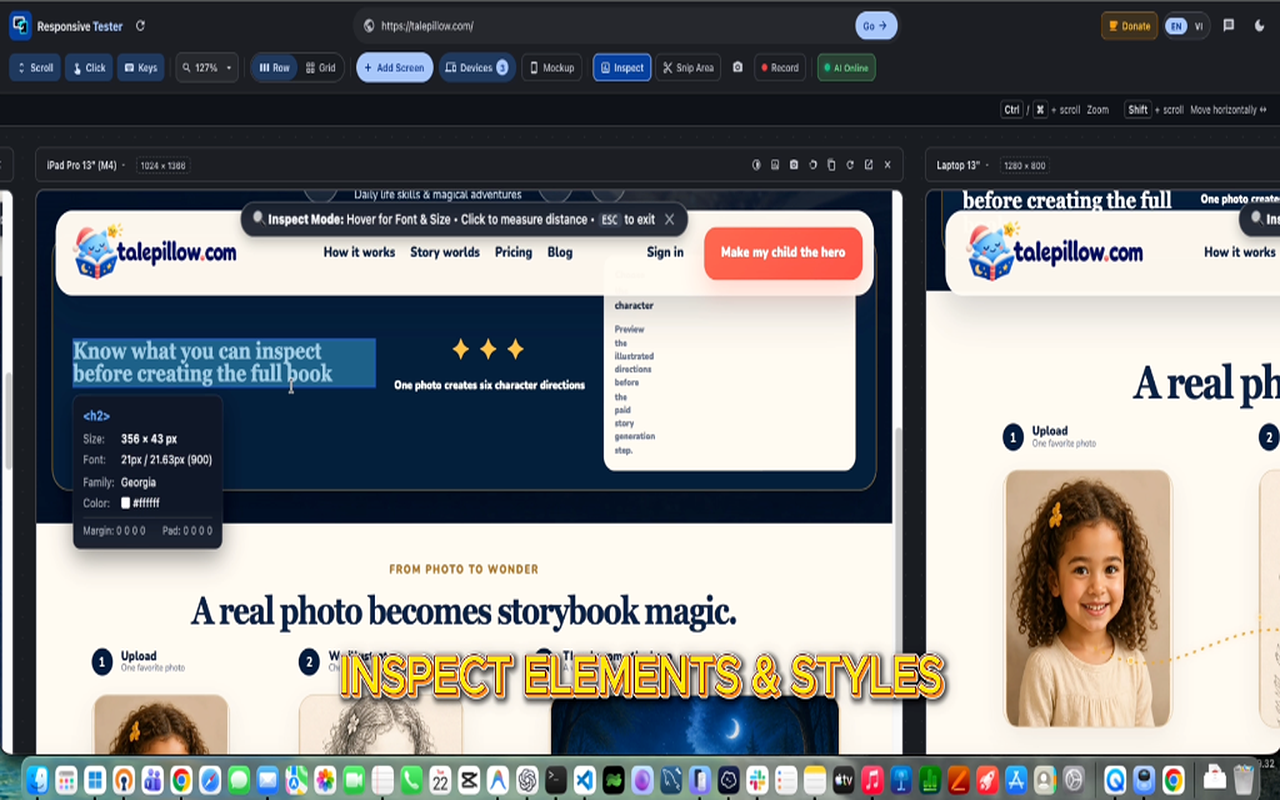Click the Responsive Tester logo icon
Image resolution: width=1280 pixels, height=800 pixels.
point(20,26)
